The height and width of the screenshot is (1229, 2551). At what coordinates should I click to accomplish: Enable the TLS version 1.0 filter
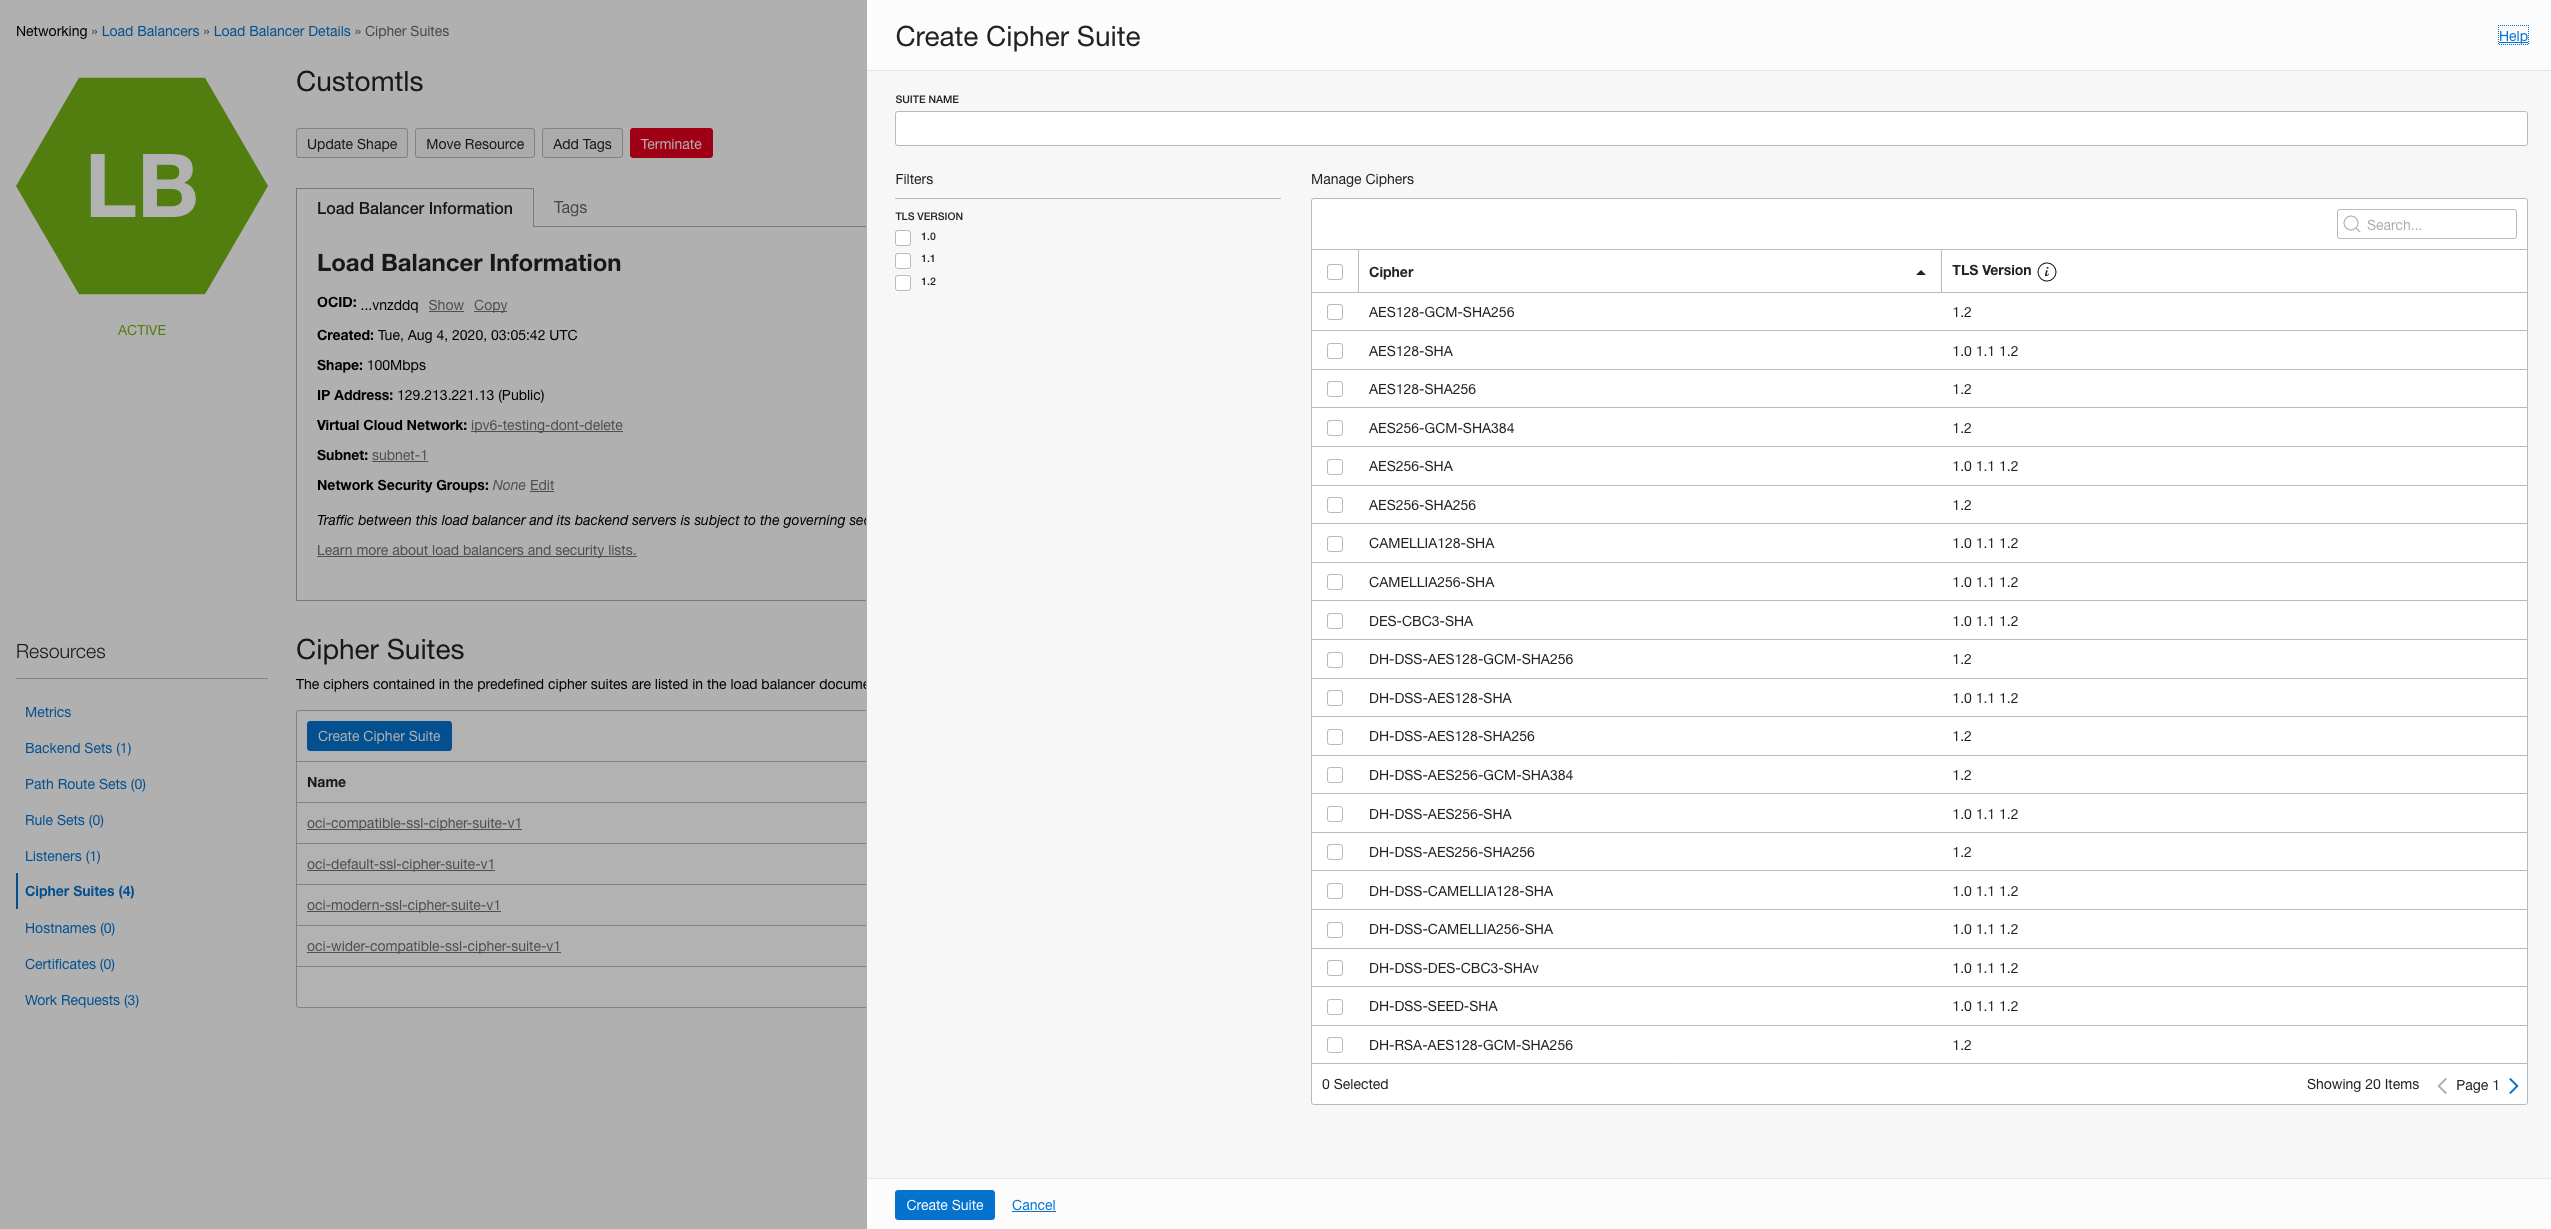(x=903, y=238)
